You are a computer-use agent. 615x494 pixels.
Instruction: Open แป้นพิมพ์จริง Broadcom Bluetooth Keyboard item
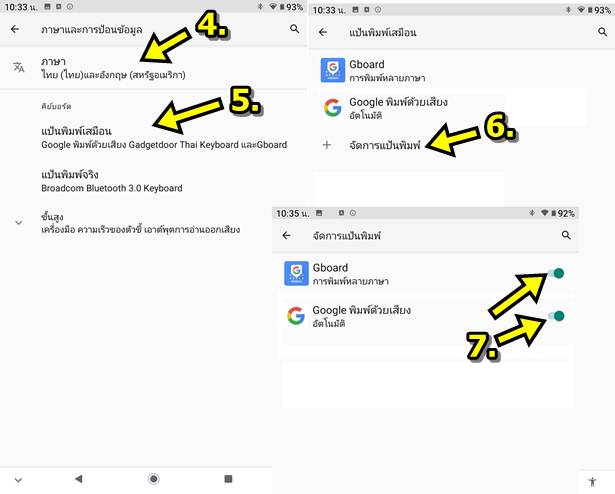153,181
